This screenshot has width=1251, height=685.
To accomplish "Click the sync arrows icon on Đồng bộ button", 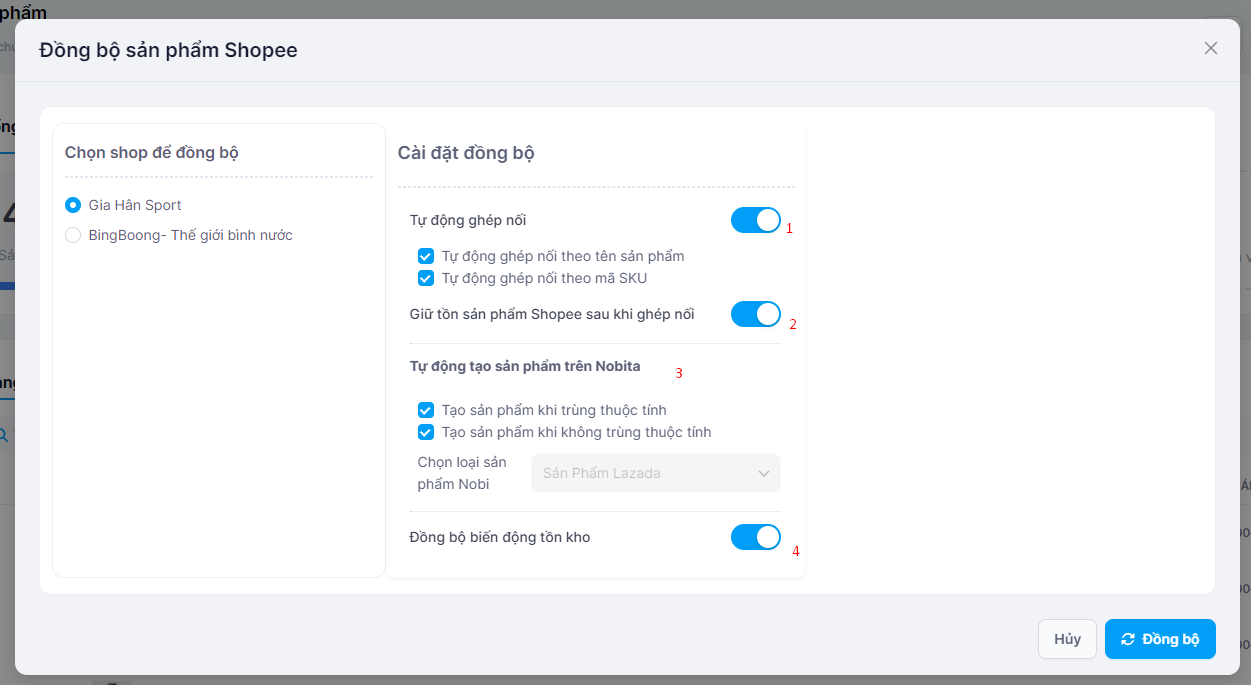I will point(1128,639).
